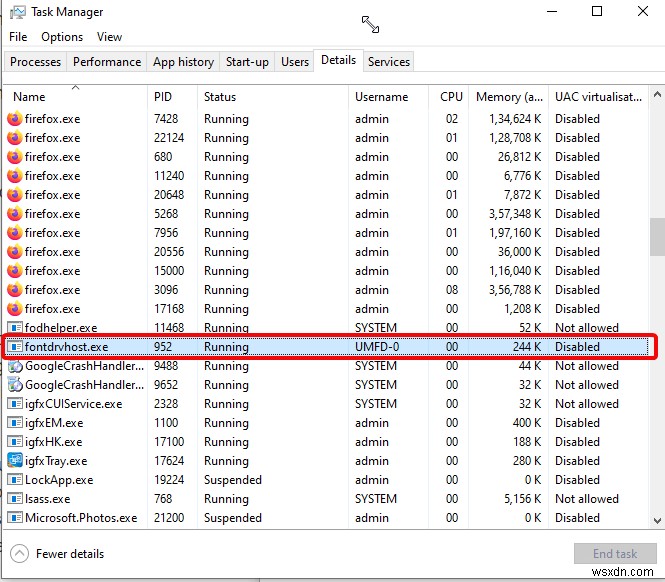This screenshot has width=665, height=582.
Task: Click the lsass.exe process icon
Action: coord(15,499)
